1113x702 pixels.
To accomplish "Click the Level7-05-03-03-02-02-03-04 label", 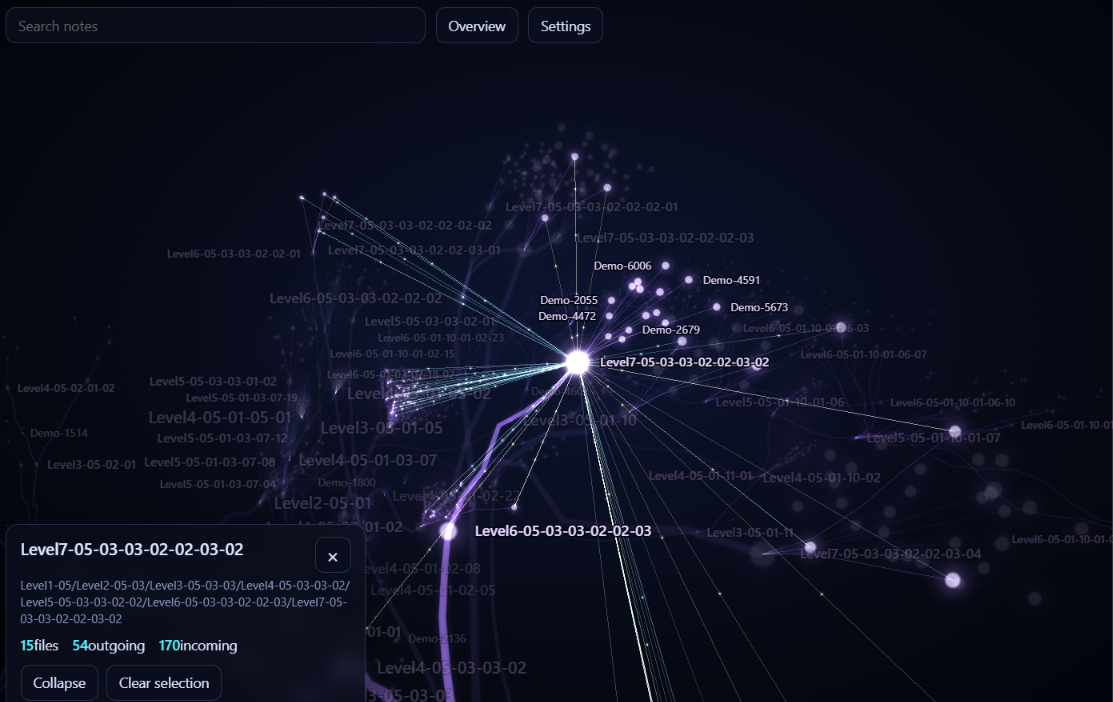I will 891,554.
